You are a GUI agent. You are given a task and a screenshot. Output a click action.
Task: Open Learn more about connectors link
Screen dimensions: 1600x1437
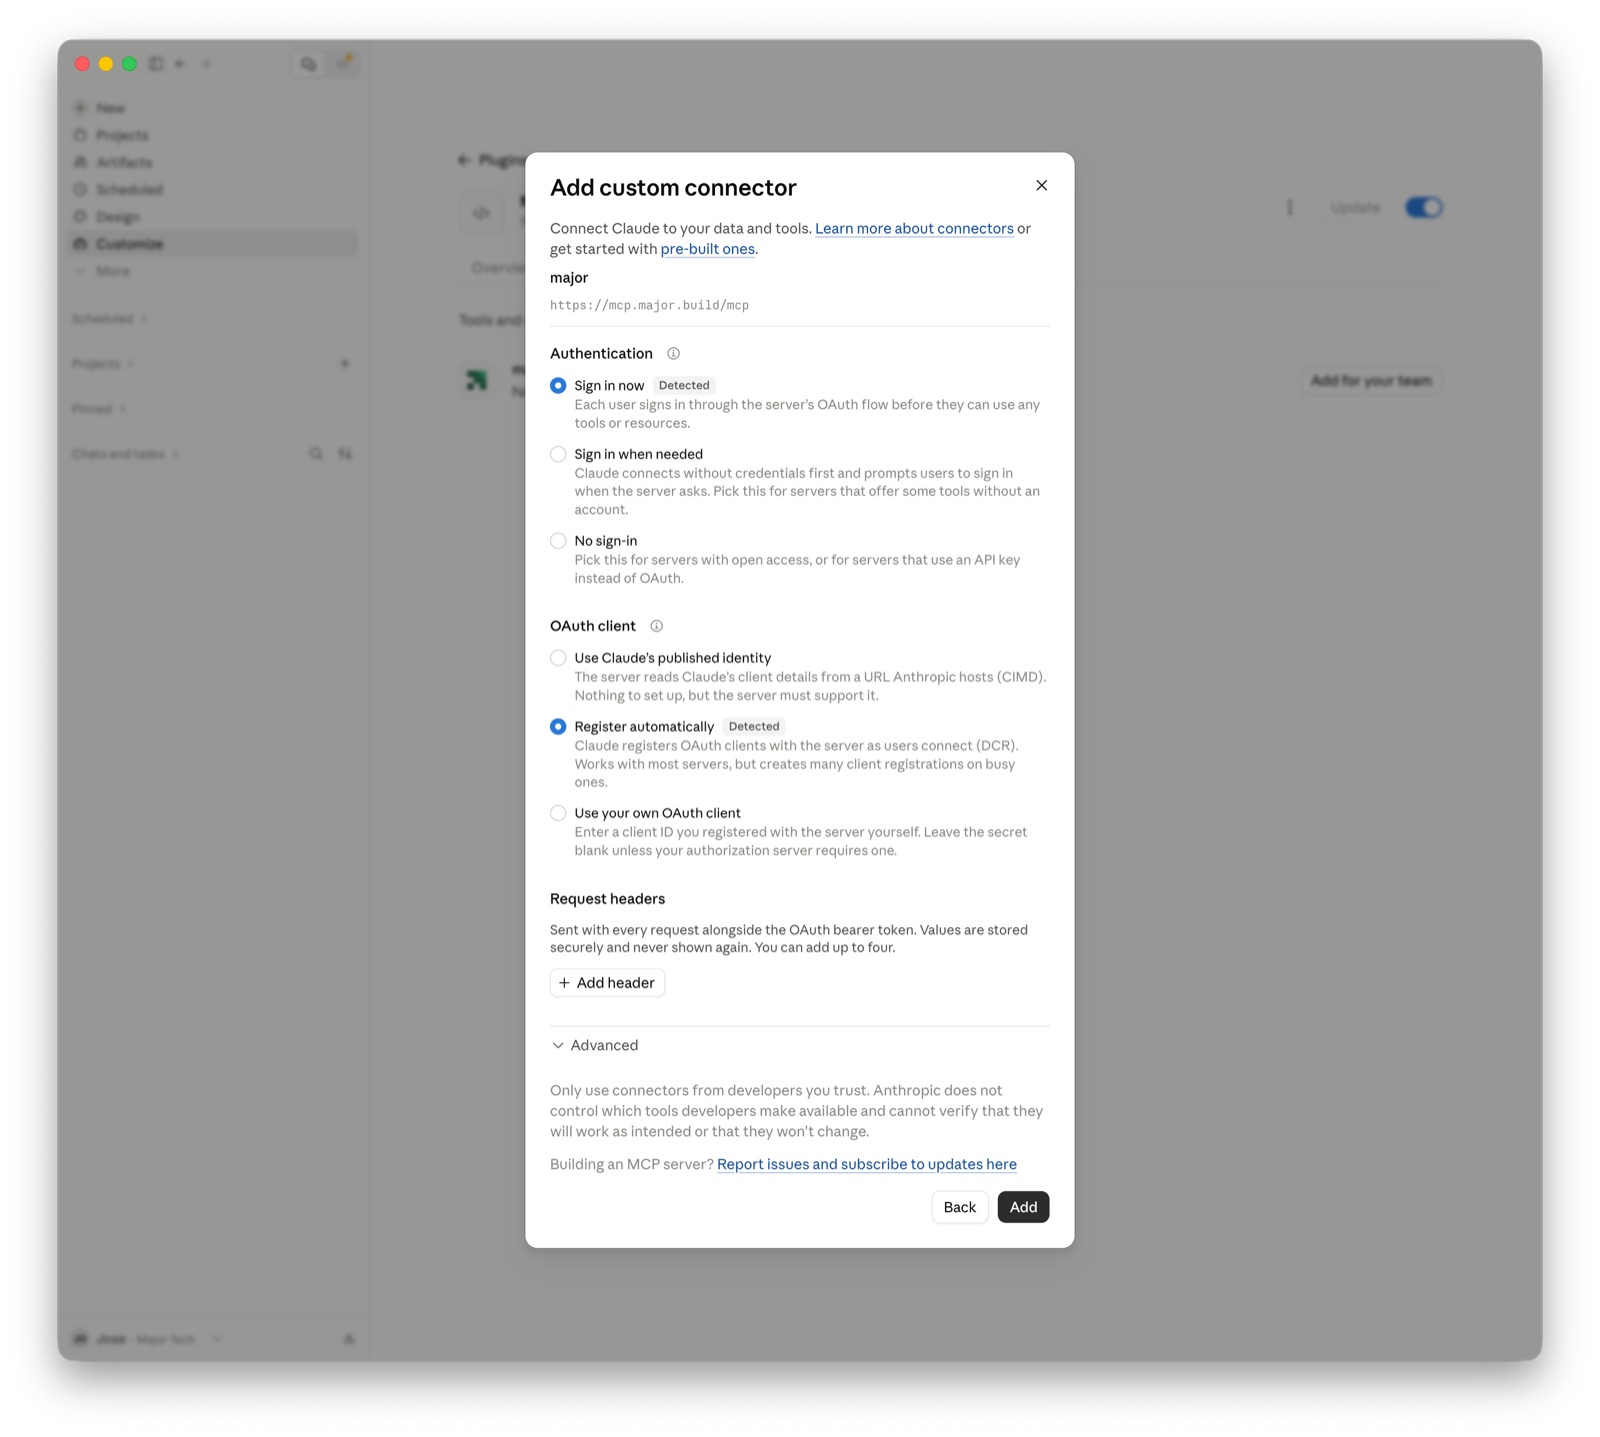click(x=914, y=229)
